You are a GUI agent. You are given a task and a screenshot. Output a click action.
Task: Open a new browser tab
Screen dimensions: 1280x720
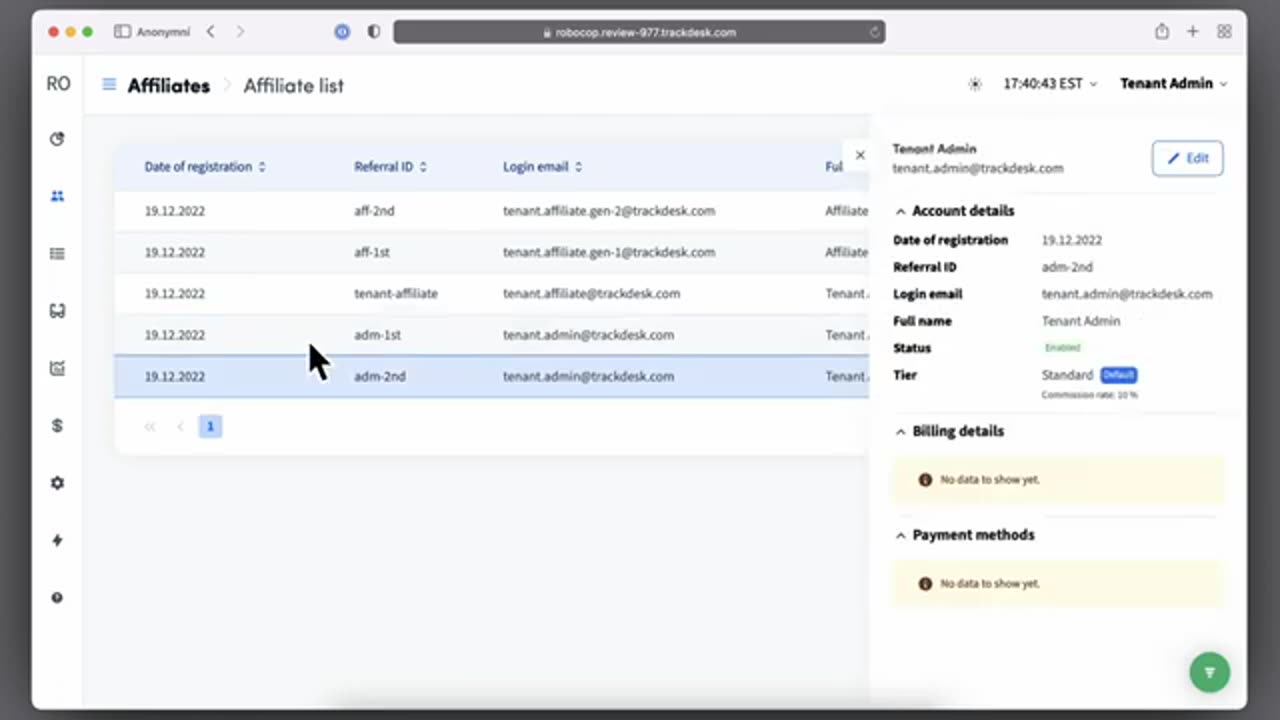click(1192, 32)
